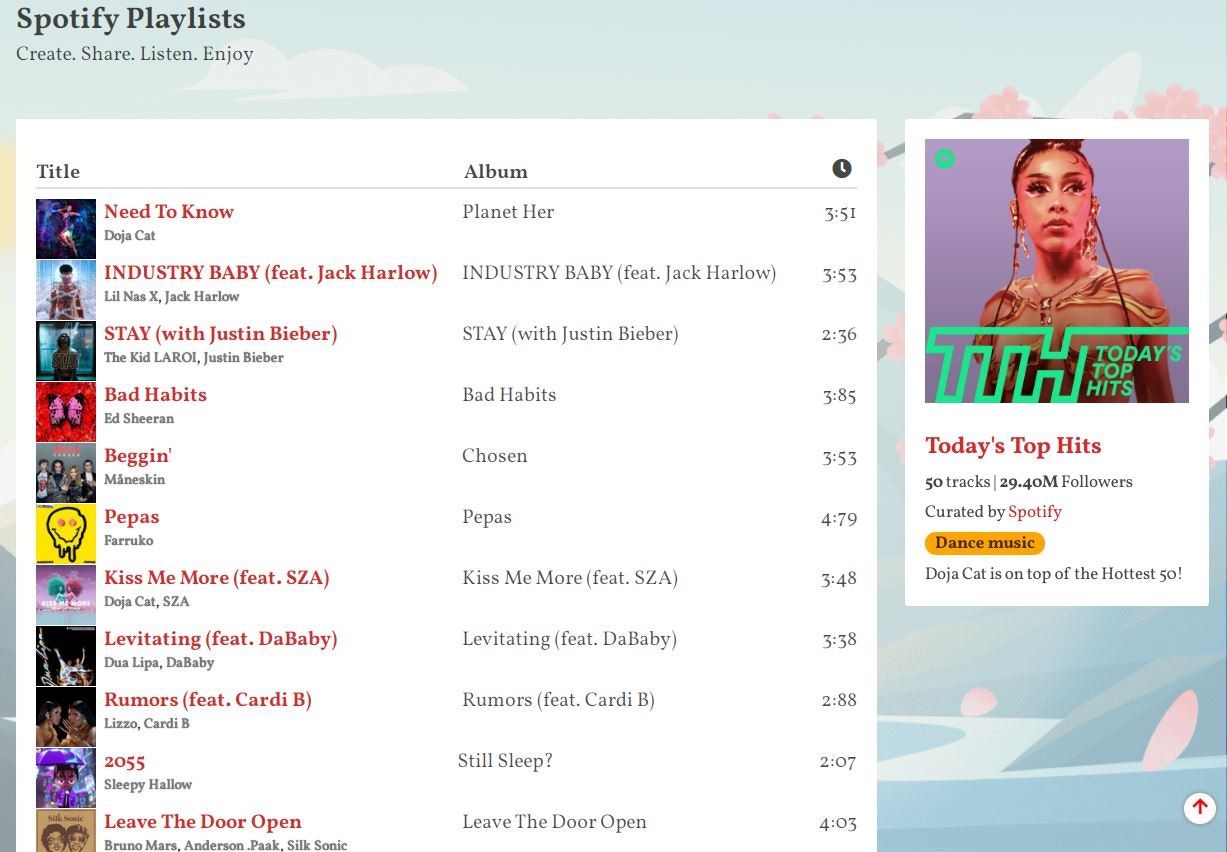Open "STAY (with Justin Bieber)" track
The width and height of the screenshot is (1227, 852).
[220, 334]
